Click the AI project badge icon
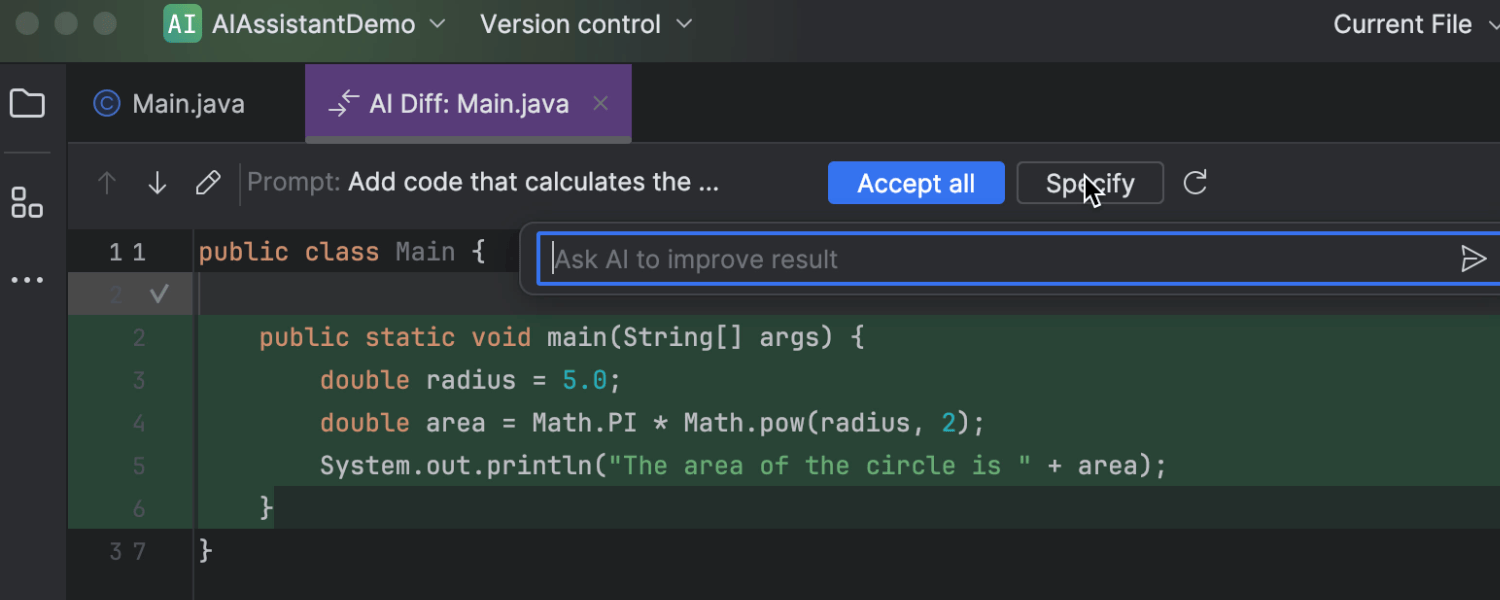The width and height of the screenshot is (1500, 600). click(182, 23)
